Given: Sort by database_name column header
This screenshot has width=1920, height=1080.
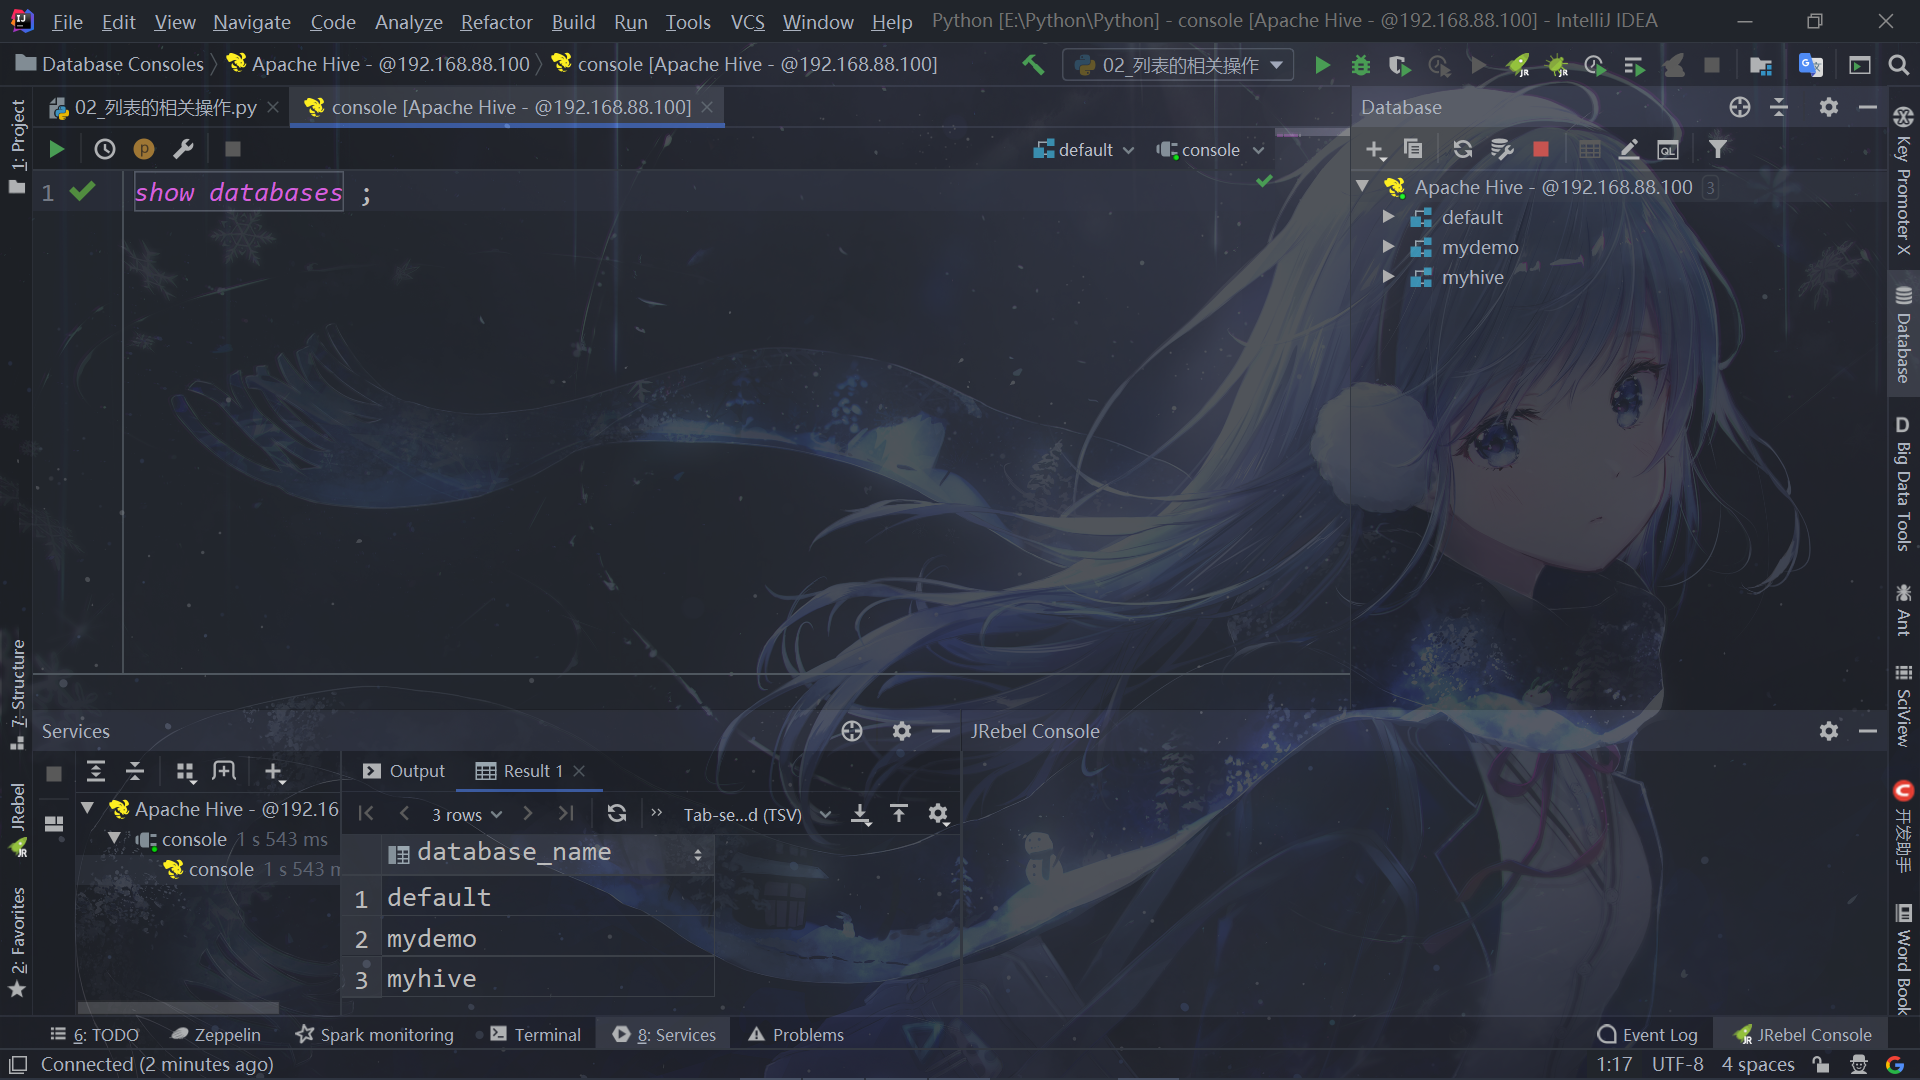Looking at the screenshot, I should coord(548,853).
